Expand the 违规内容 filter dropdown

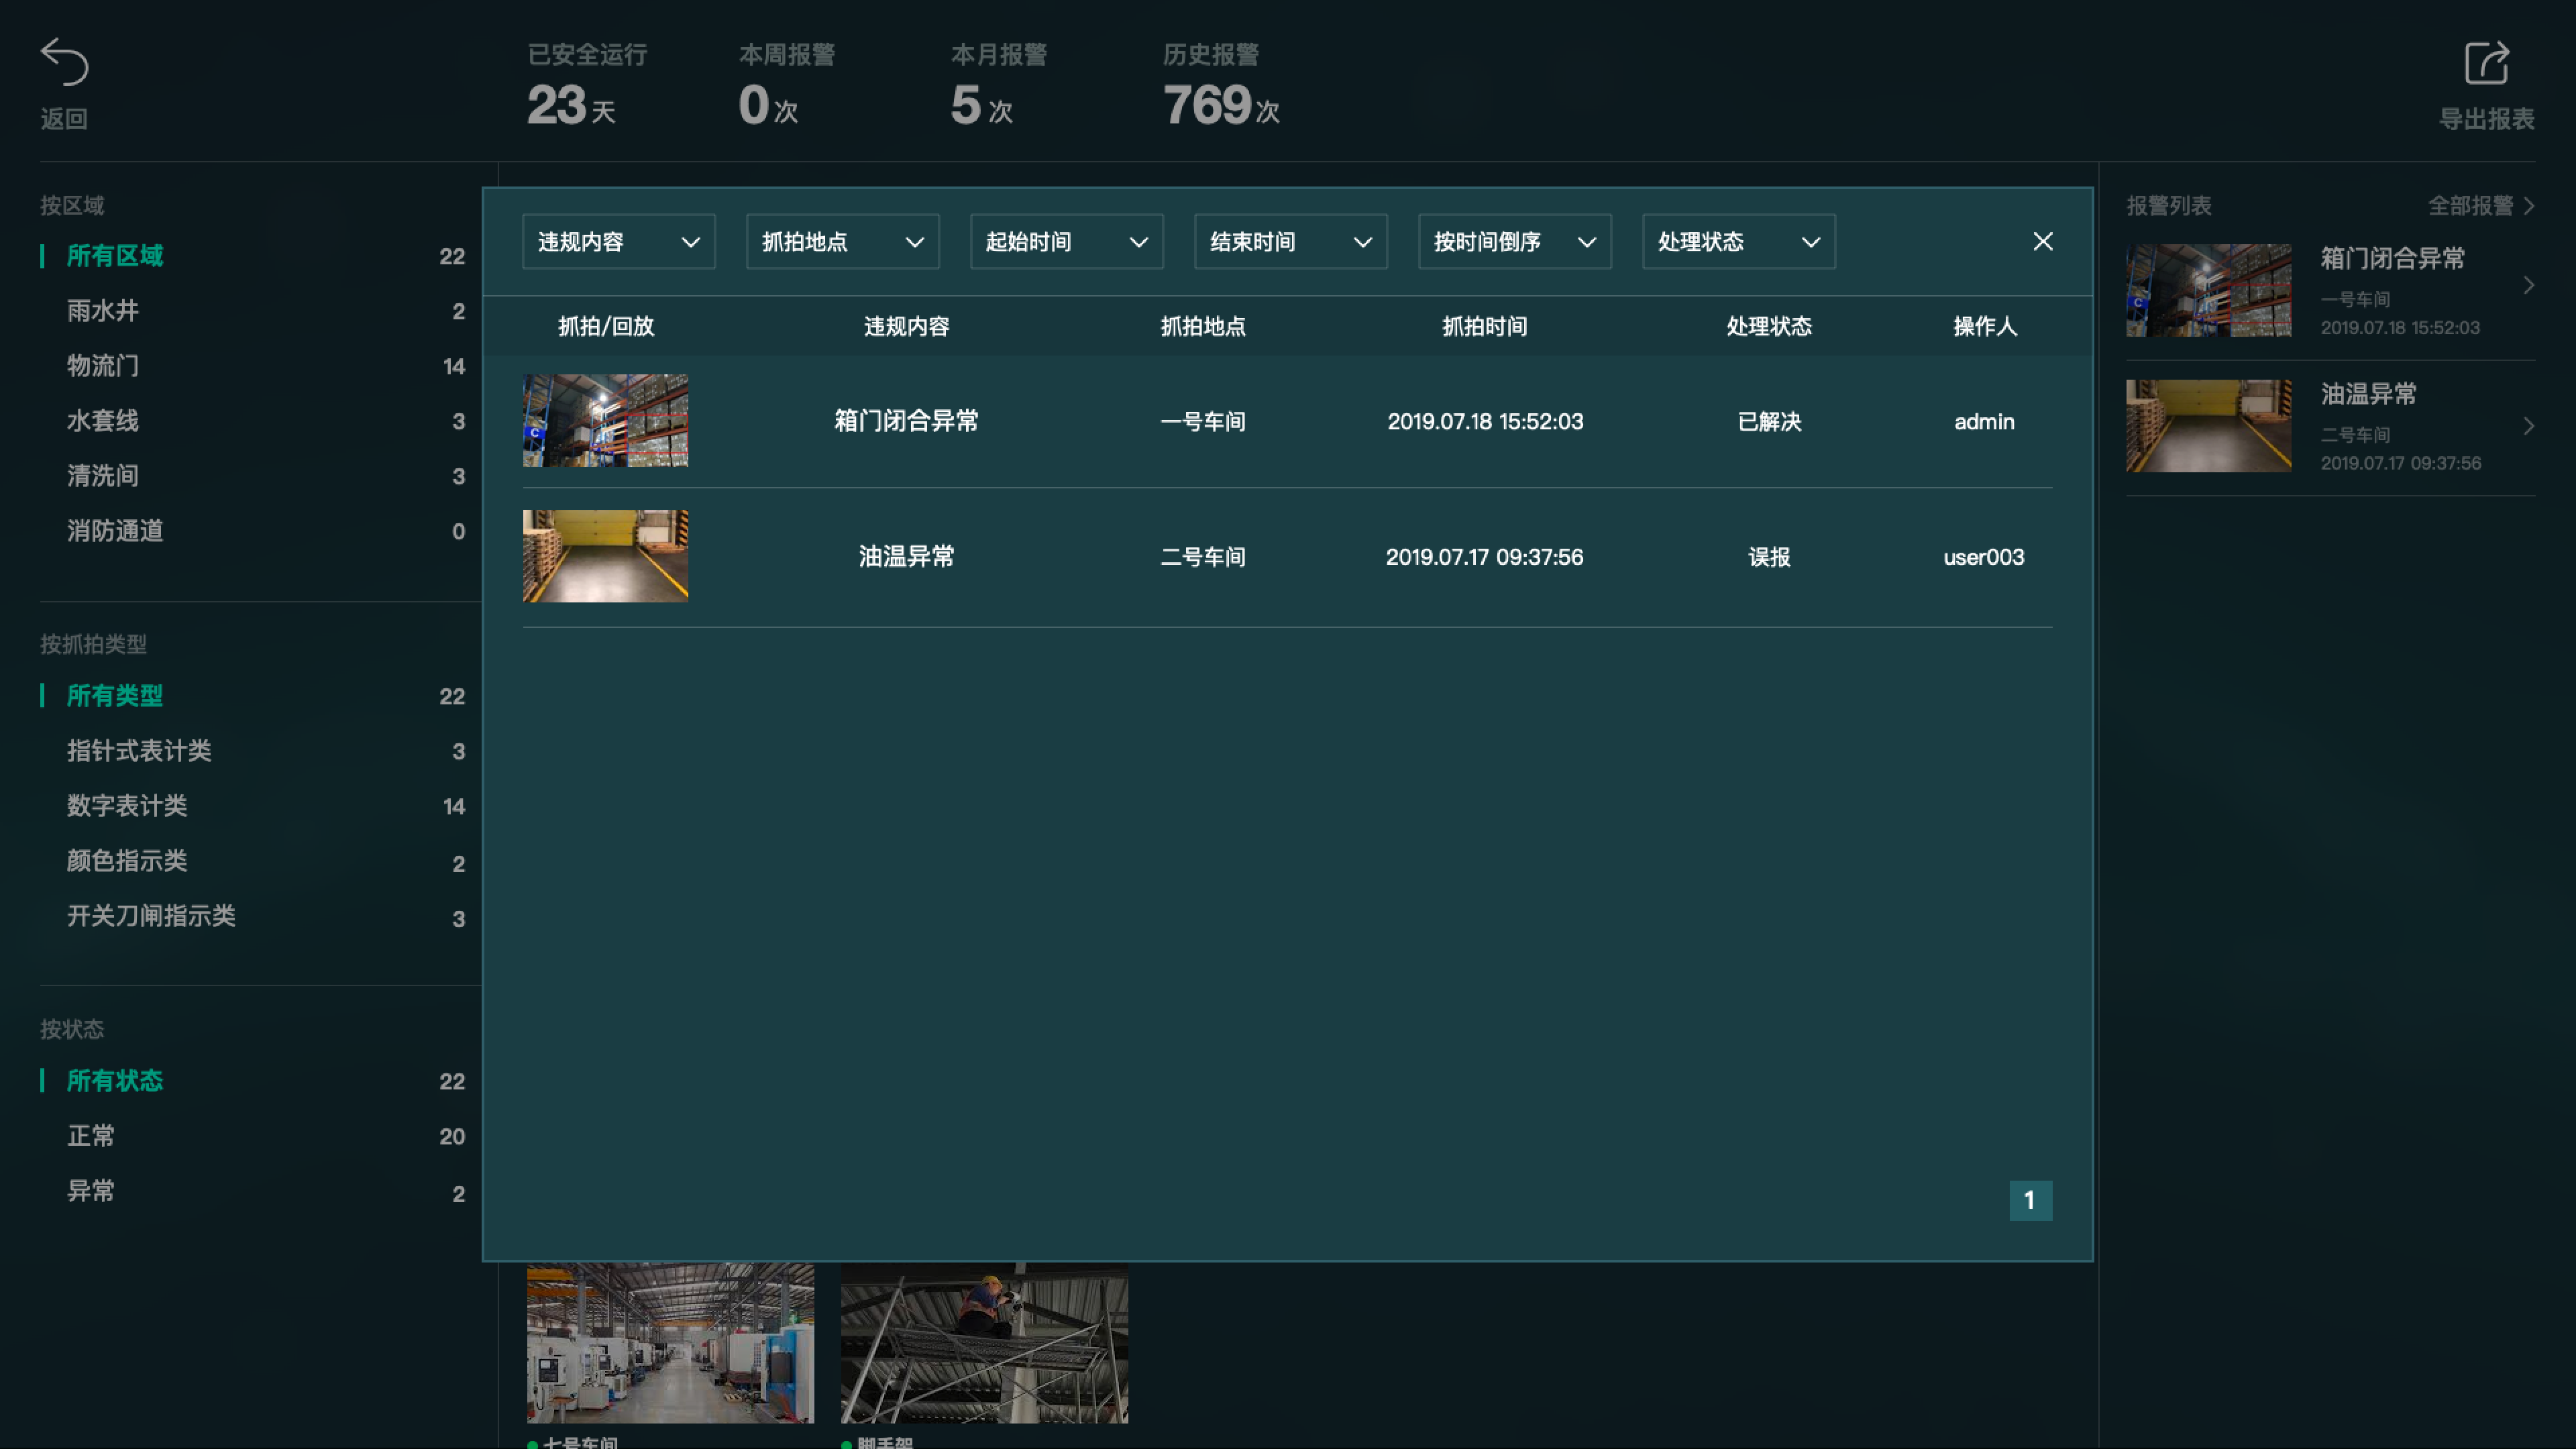(618, 242)
